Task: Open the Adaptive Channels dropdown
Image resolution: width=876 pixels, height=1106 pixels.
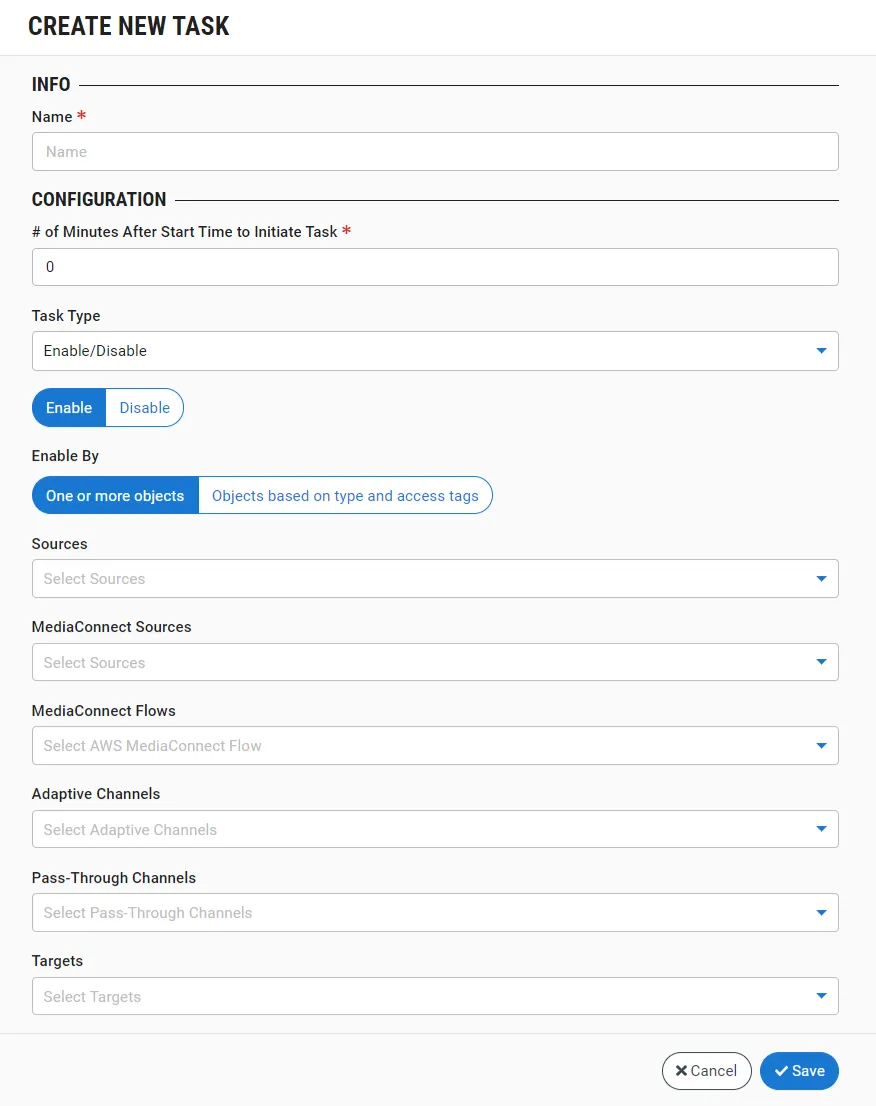Action: (435, 829)
